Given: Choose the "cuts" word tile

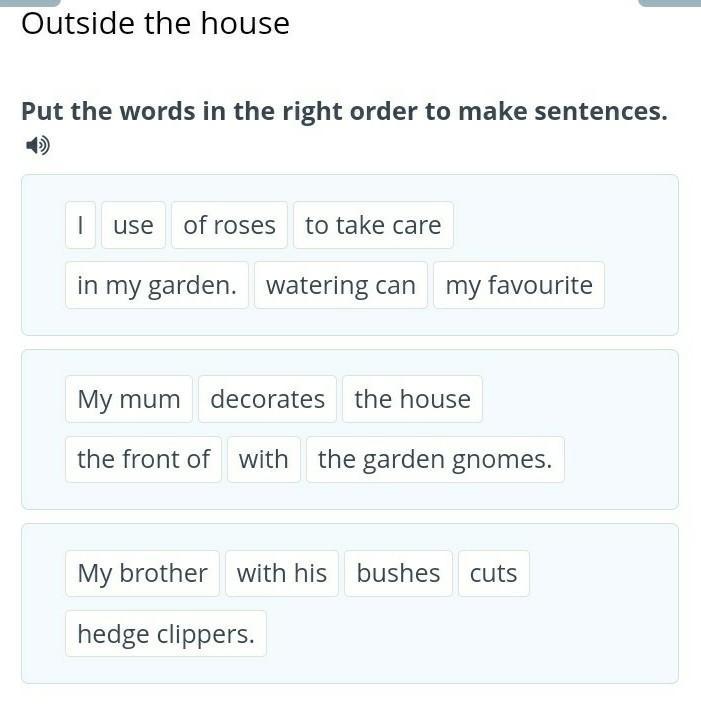Looking at the screenshot, I should (493, 573).
